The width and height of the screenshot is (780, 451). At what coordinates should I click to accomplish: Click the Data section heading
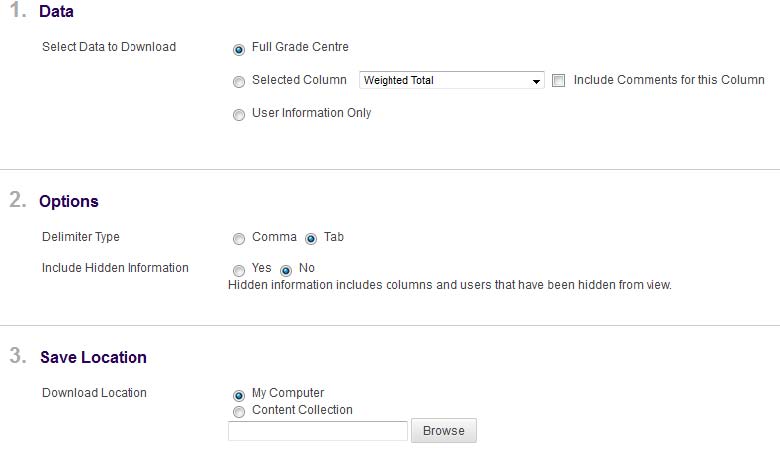(x=56, y=13)
